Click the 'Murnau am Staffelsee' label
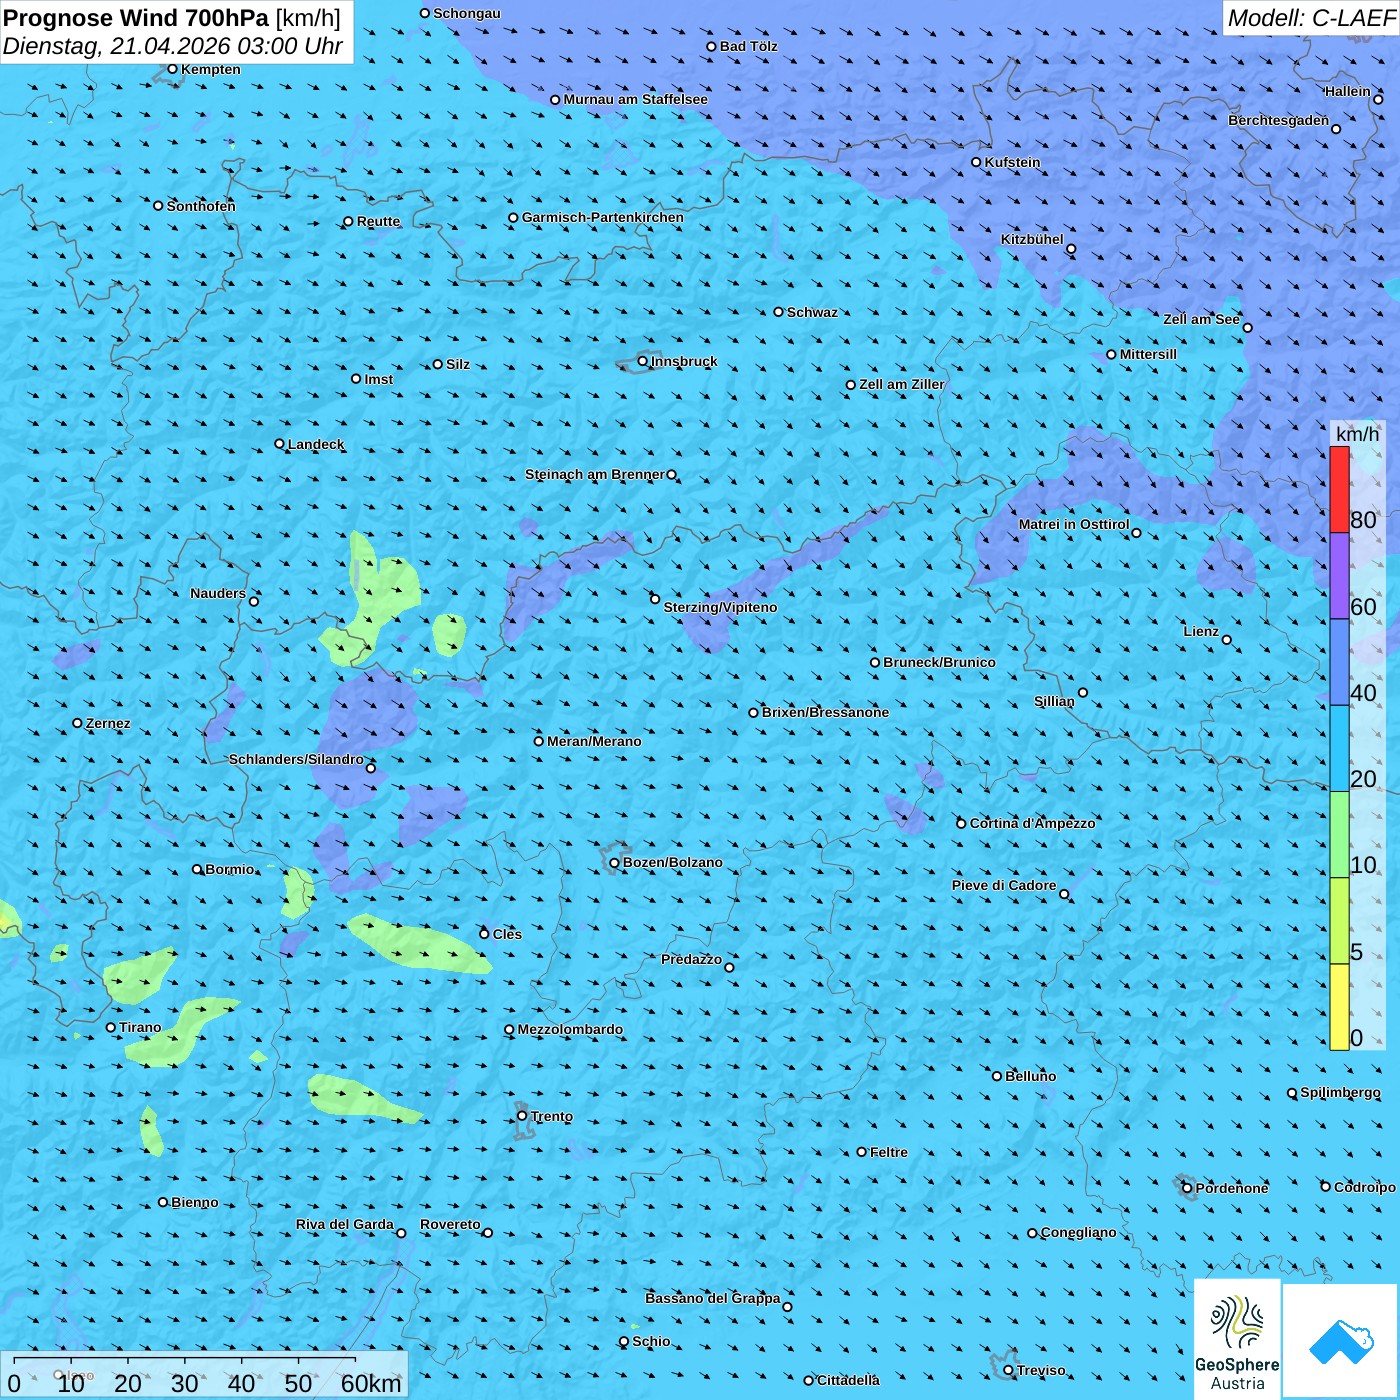 (x=636, y=99)
